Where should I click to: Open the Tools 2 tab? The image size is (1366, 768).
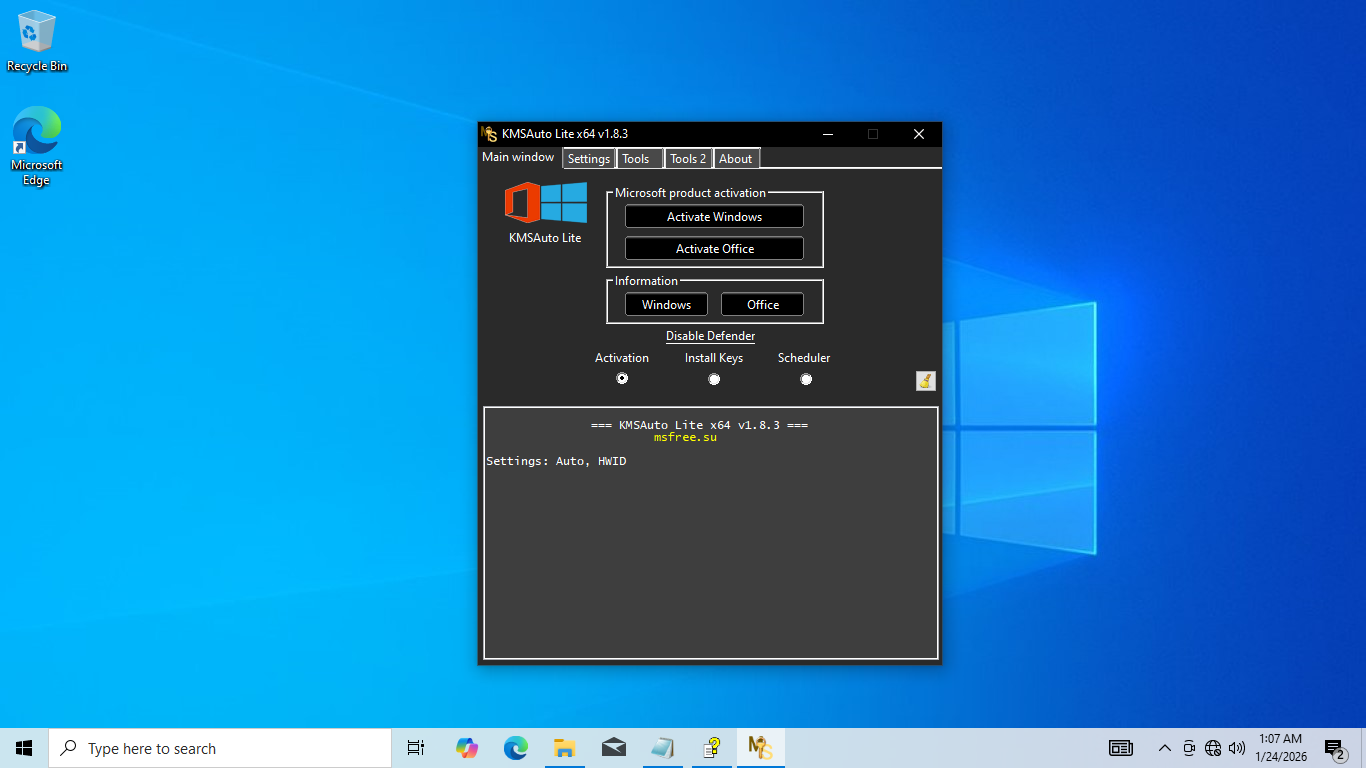tap(688, 159)
